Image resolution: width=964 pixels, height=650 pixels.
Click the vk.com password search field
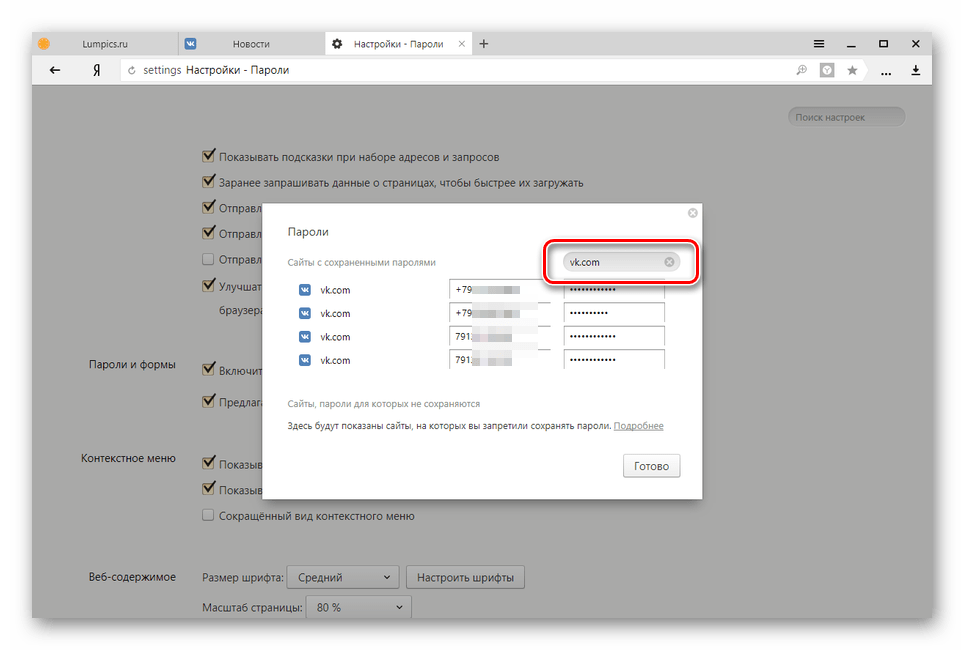621,262
